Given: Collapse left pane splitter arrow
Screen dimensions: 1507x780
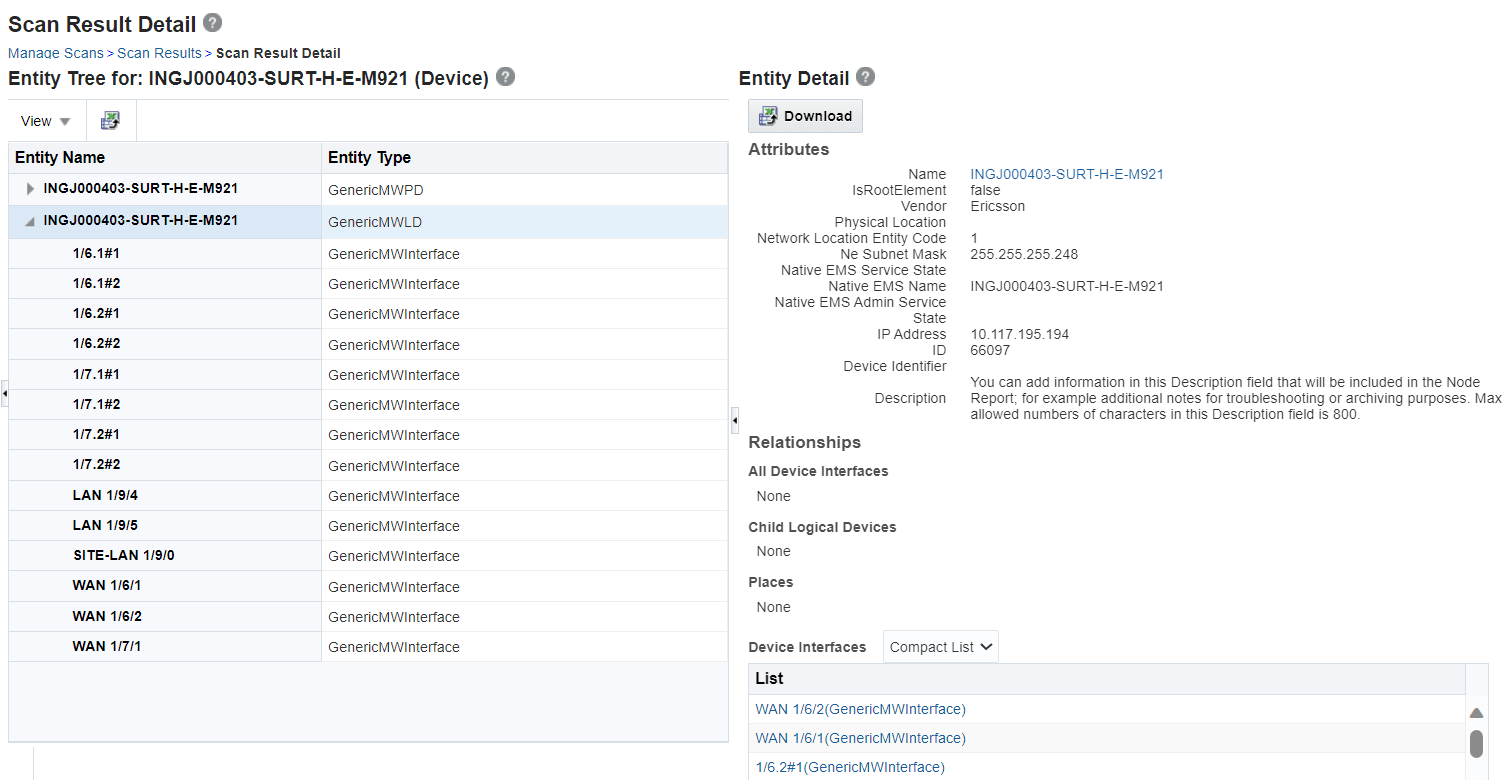Looking at the screenshot, I should click(4, 394).
